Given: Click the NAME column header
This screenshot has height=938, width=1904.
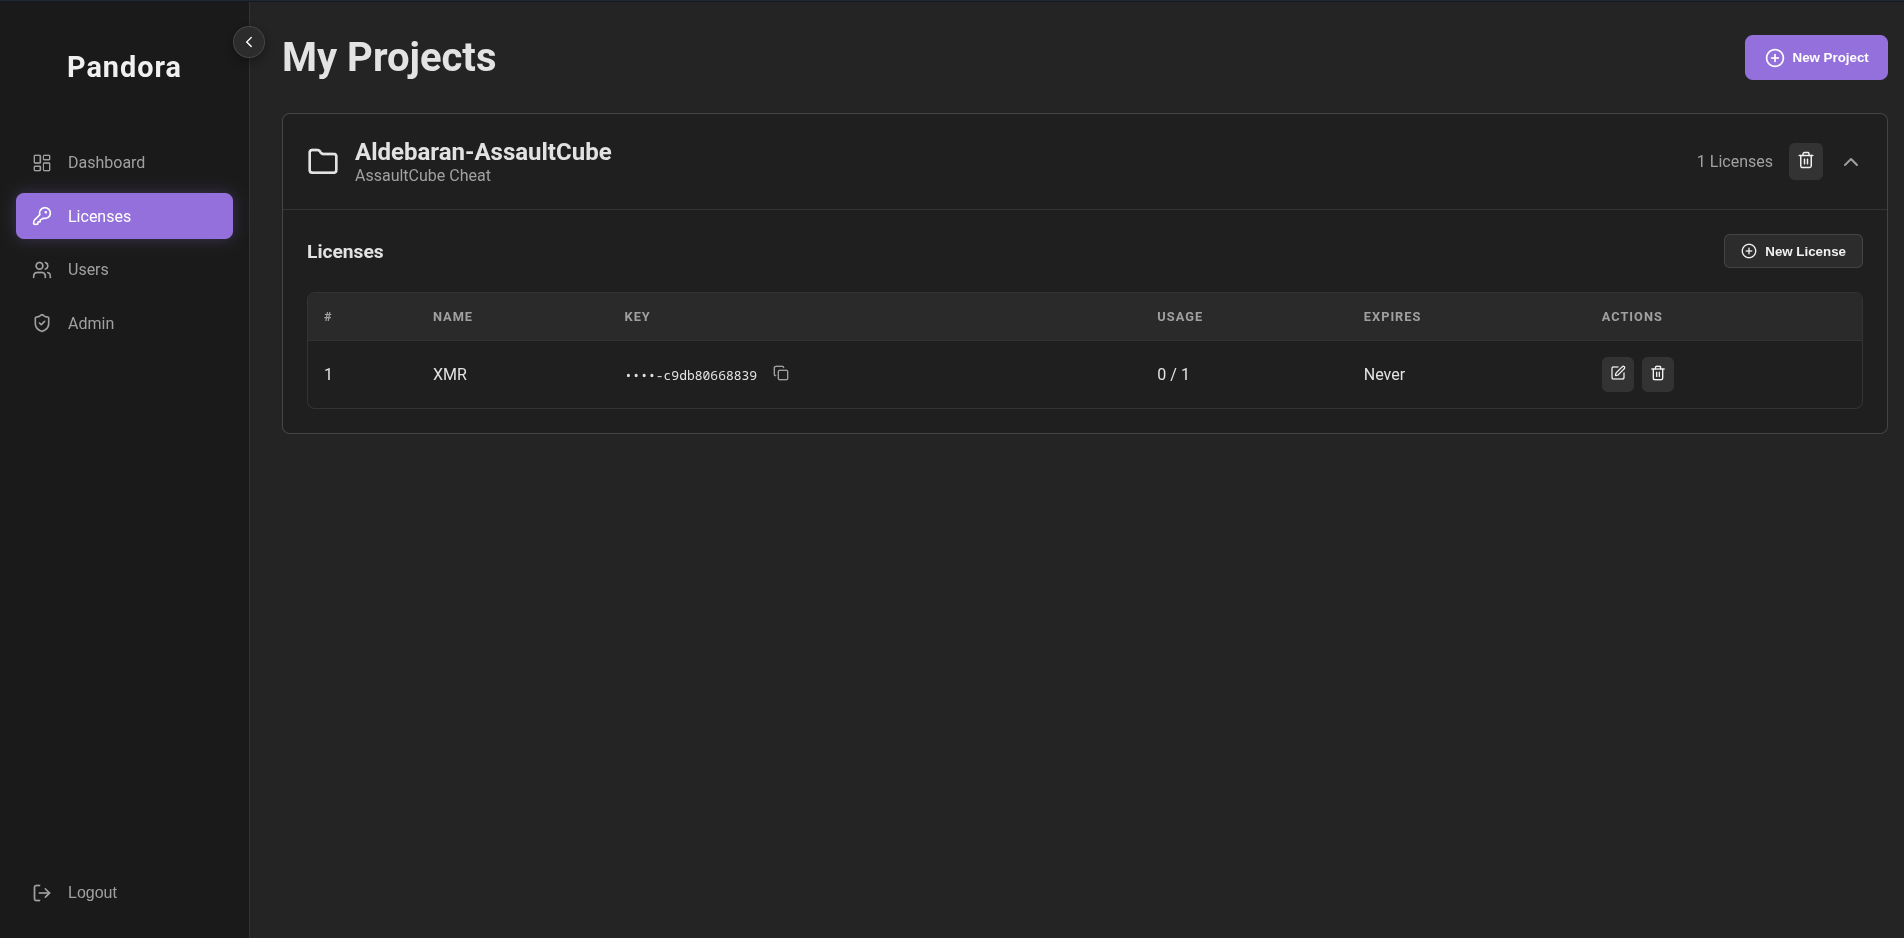Looking at the screenshot, I should (x=453, y=317).
